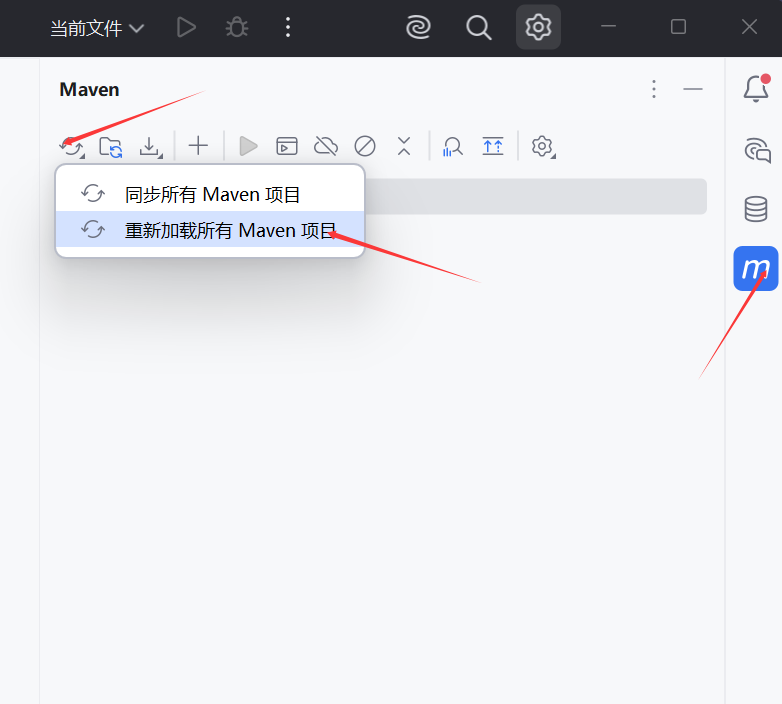
Task: Open Maven panel options menu
Action: click(654, 89)
